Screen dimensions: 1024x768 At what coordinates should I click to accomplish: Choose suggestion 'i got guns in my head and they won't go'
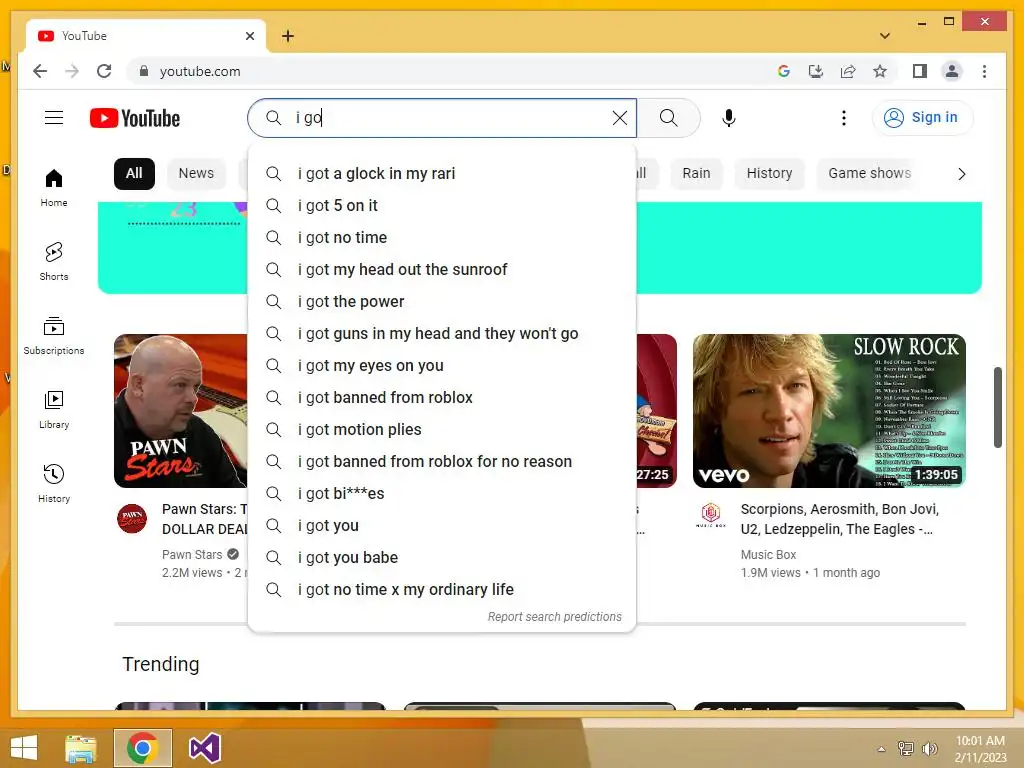tap(442, 334)
